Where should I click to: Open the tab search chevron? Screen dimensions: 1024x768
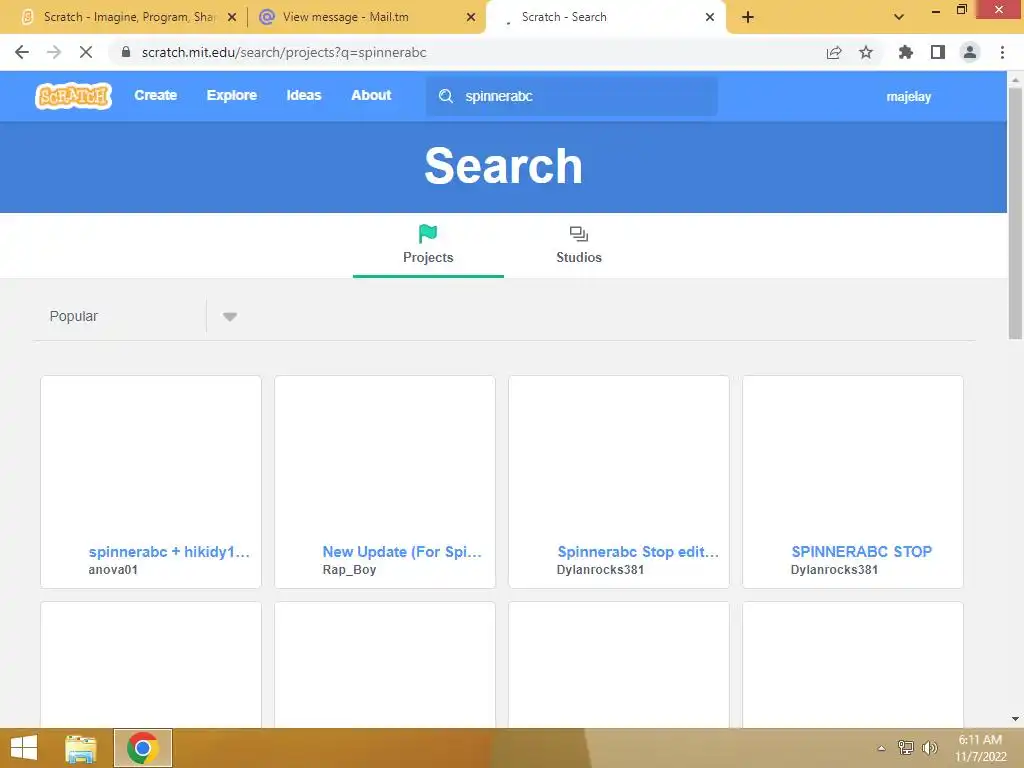pos(899,17)
